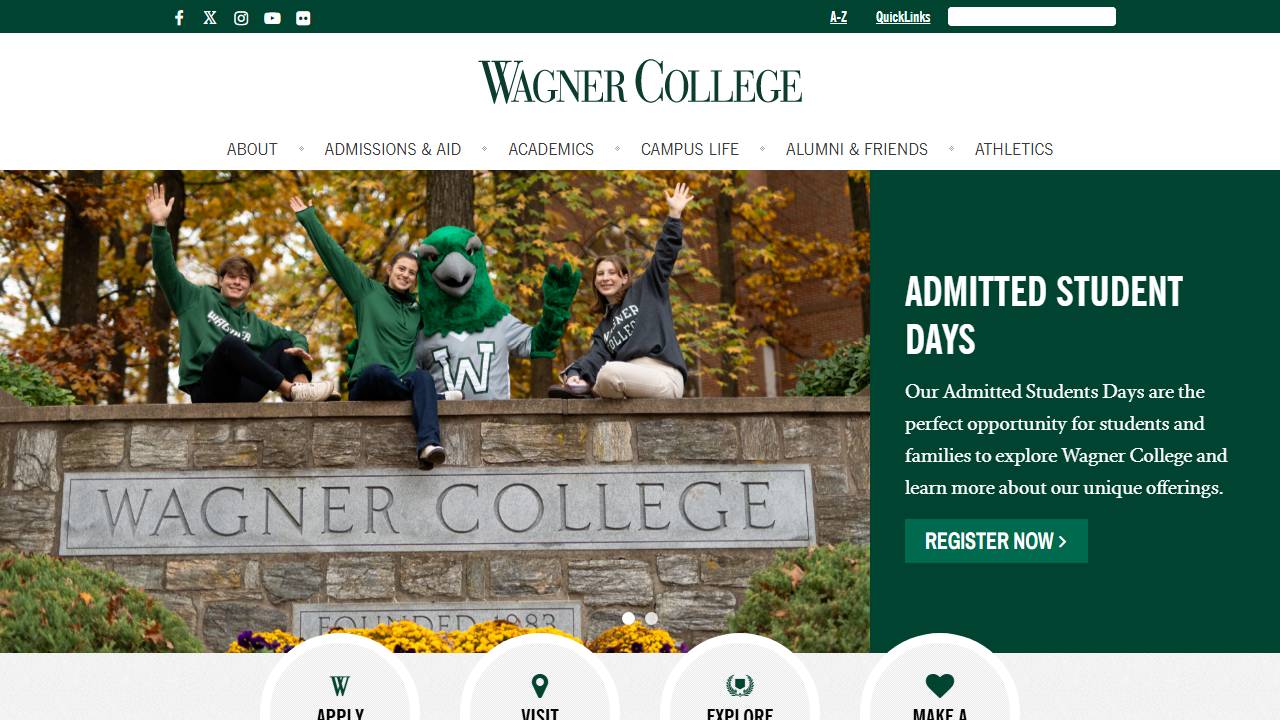This screenshot has height=720, width=1280.
Task: Open the Flickr social icon
Action: pyautogui.click(x=303, y=18)
